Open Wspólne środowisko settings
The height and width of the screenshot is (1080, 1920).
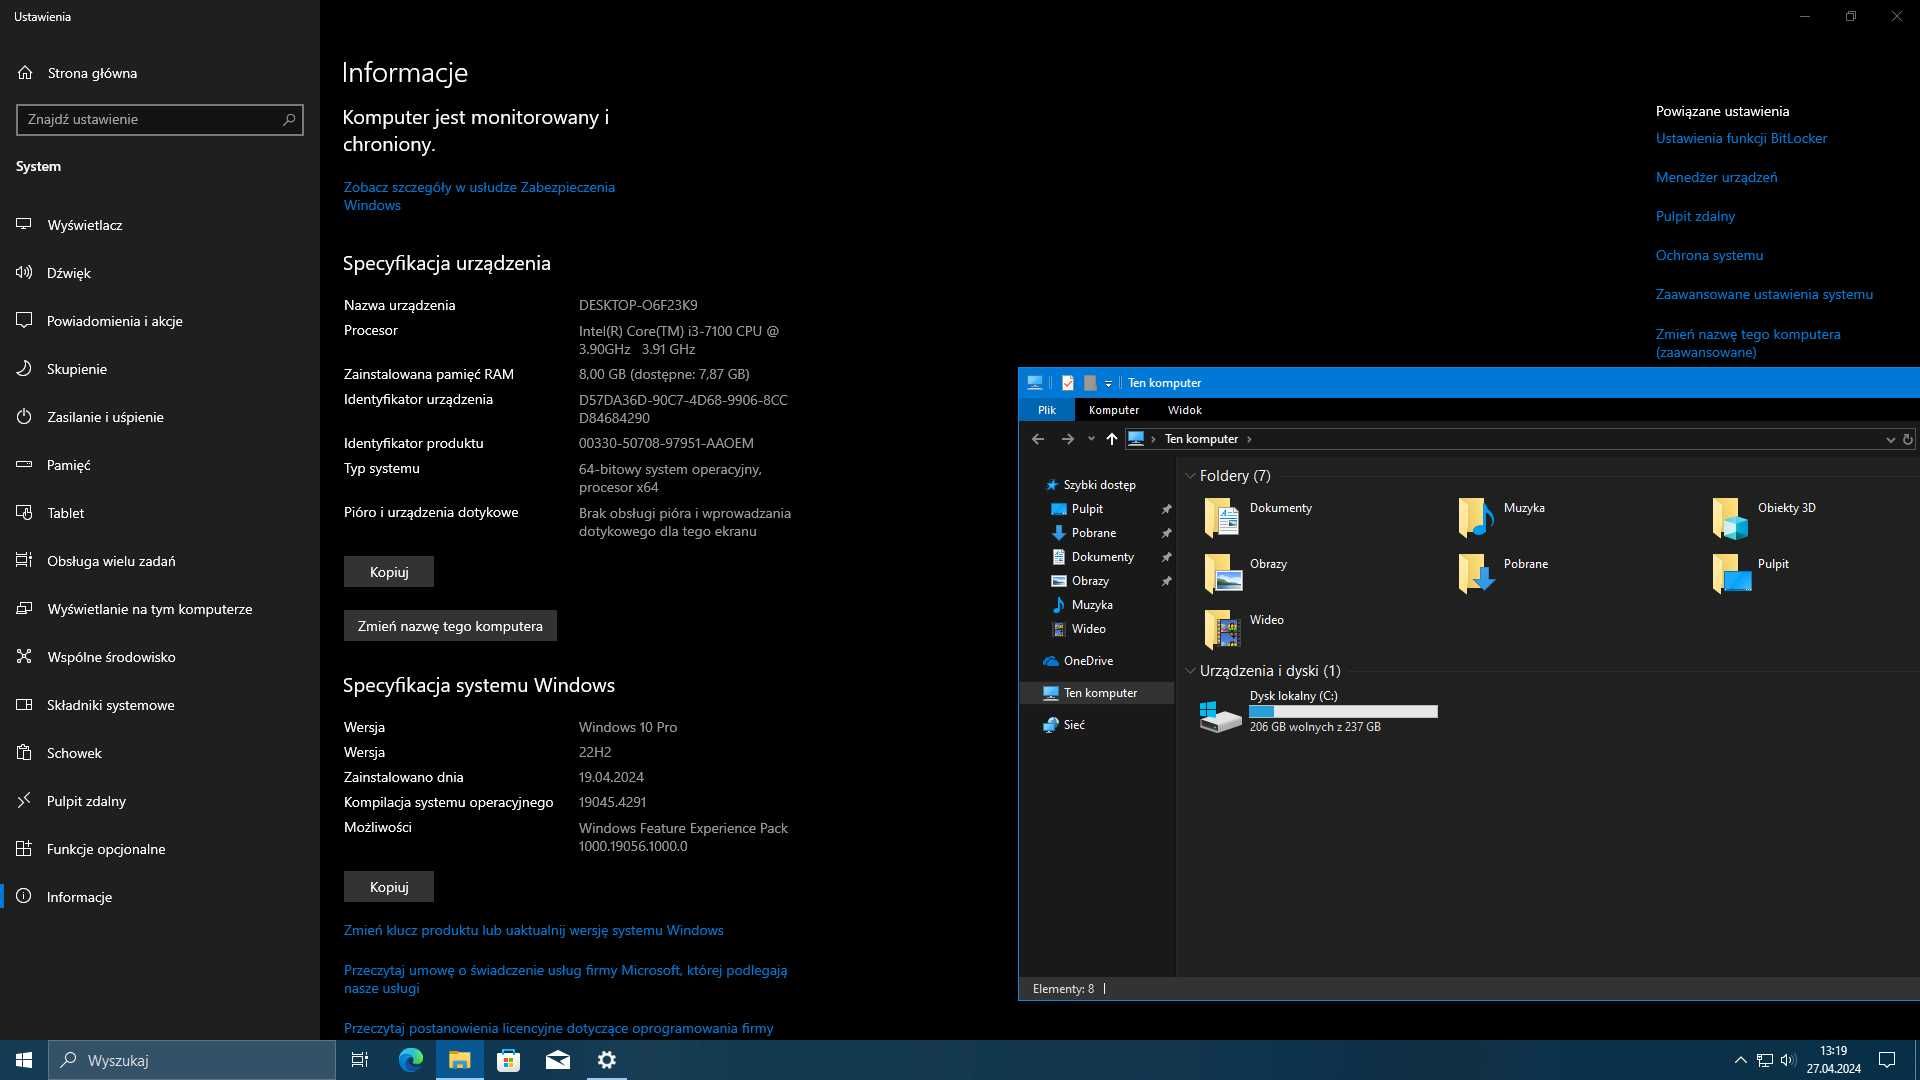tap(160, 657)
